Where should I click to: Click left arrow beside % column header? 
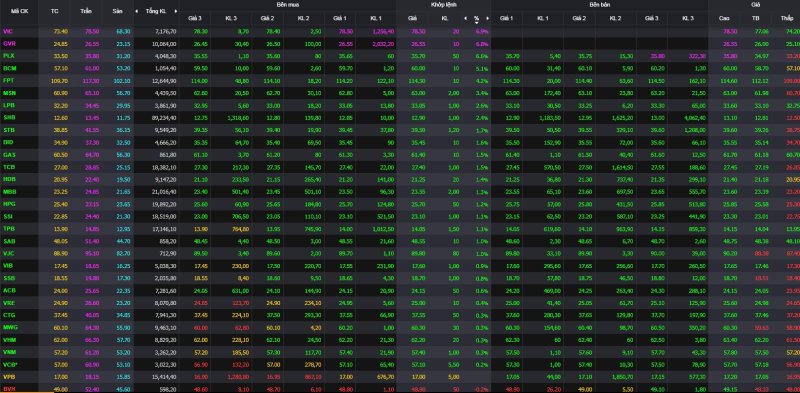pos(465,18)
